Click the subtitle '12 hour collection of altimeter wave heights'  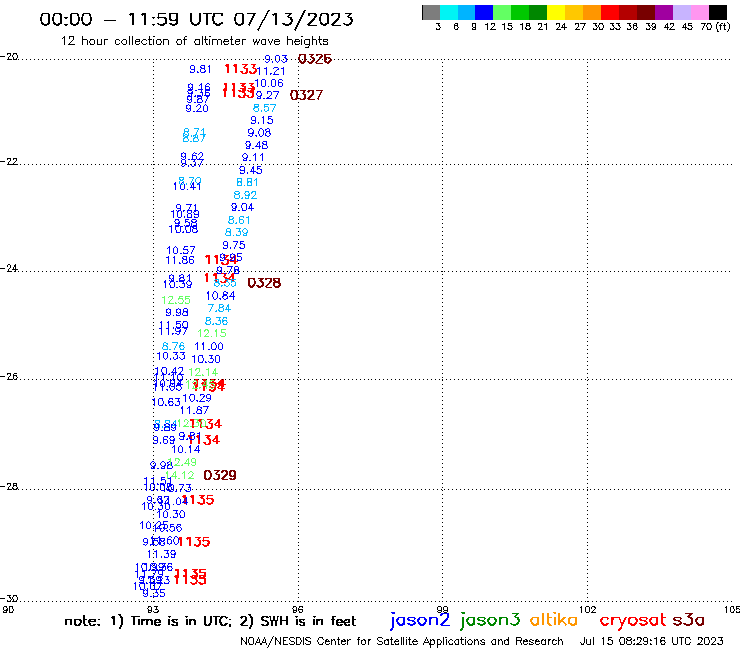[194, 41]
